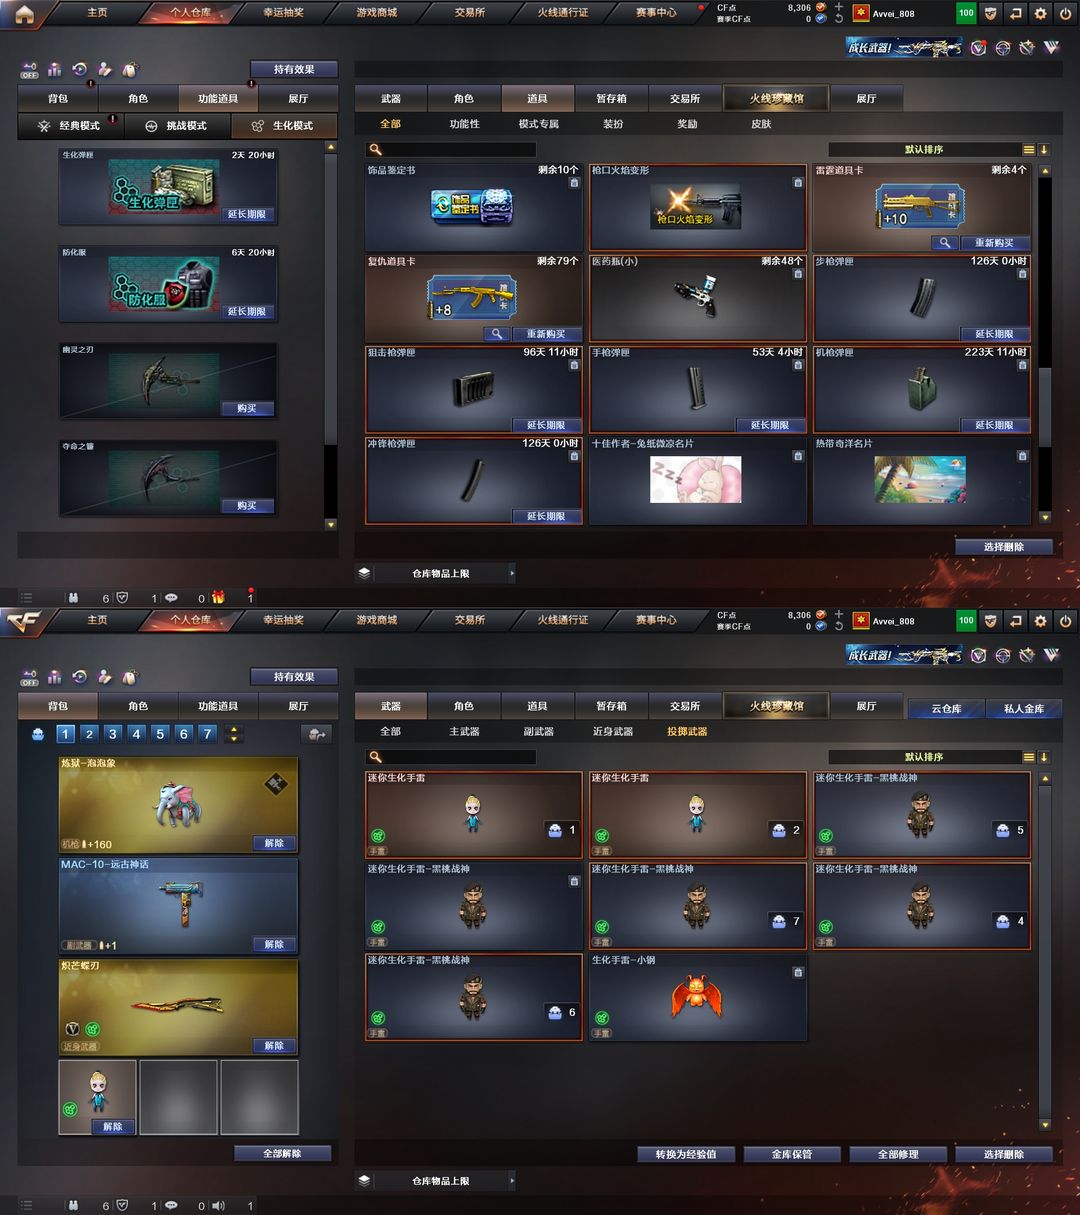Click the item search field in upper screen

tap(451, 150)
